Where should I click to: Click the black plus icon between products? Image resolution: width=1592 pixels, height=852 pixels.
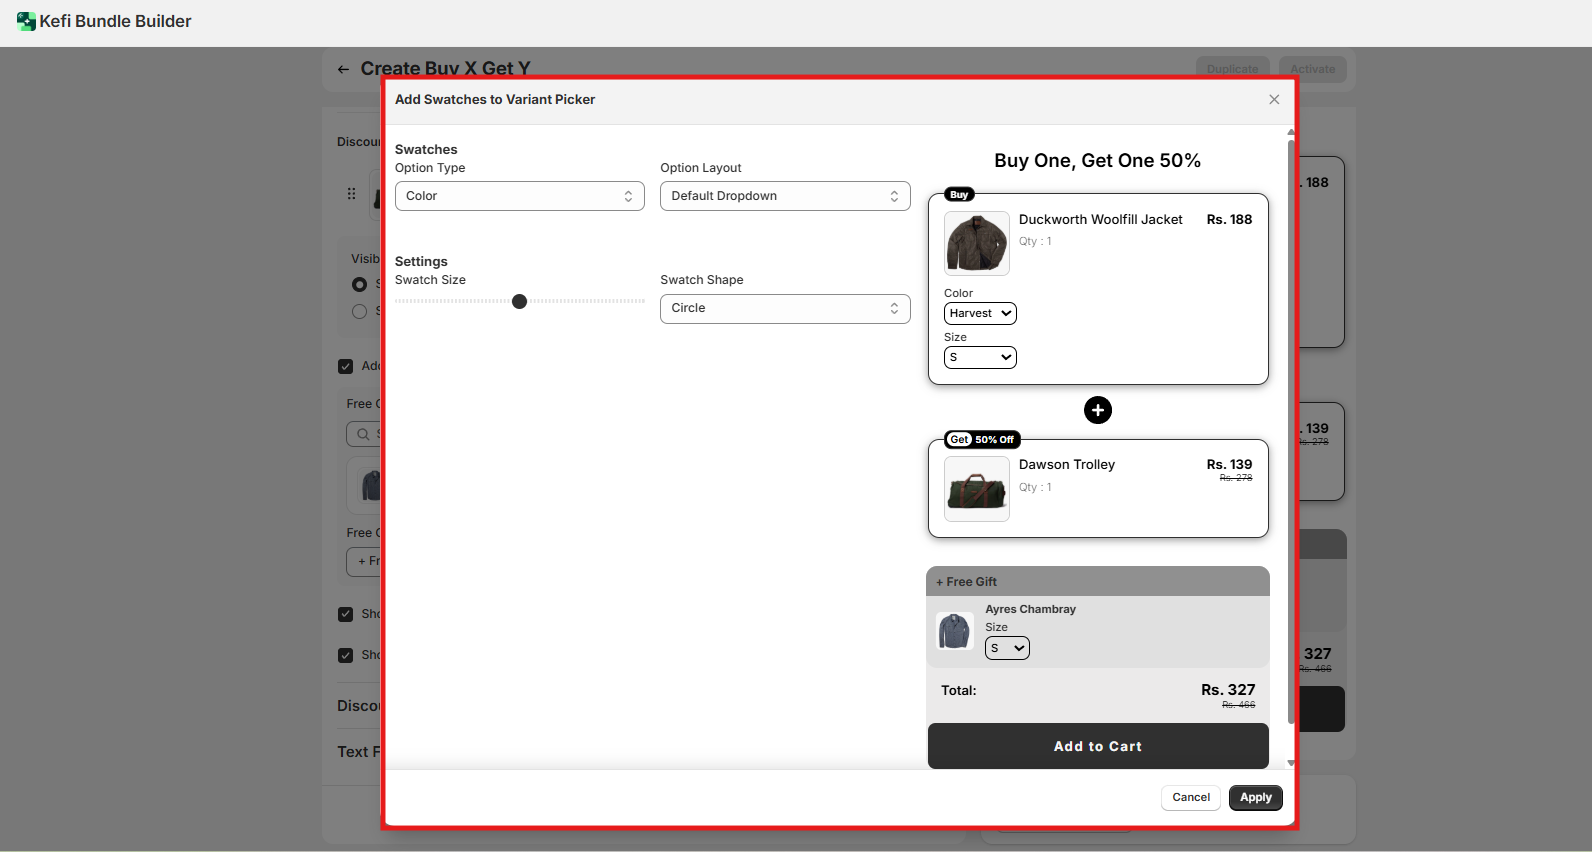coord(1098,410)
